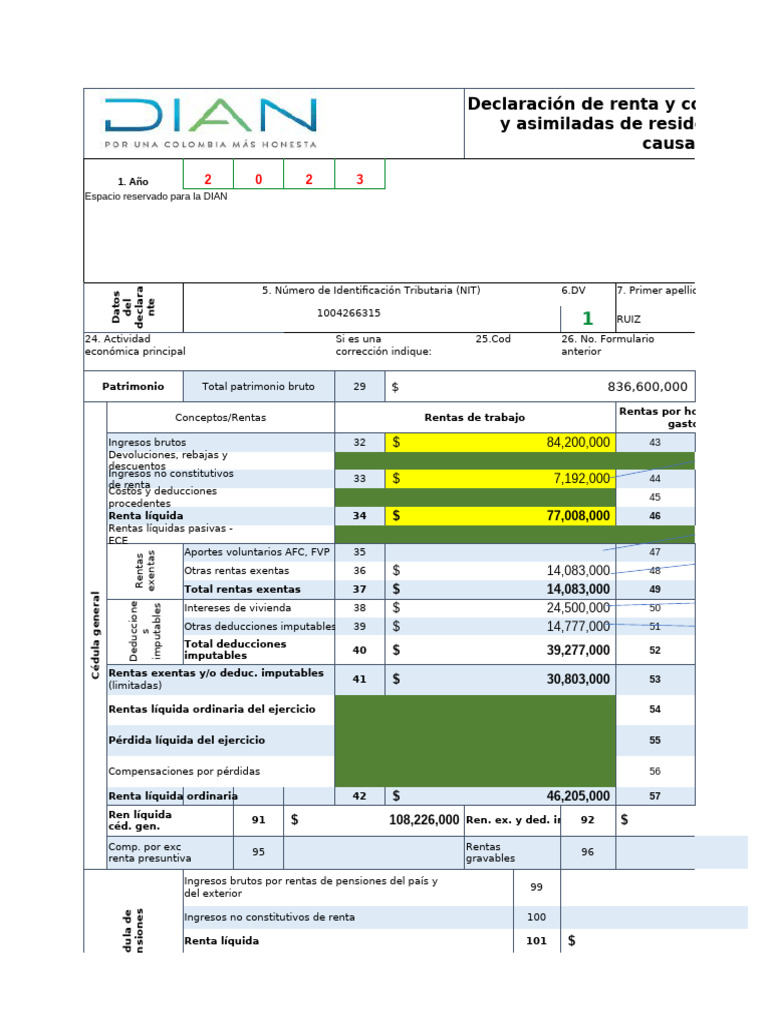
Task: Click the "Otras rentas exentas" label
Action: click(x=259, y=571)
